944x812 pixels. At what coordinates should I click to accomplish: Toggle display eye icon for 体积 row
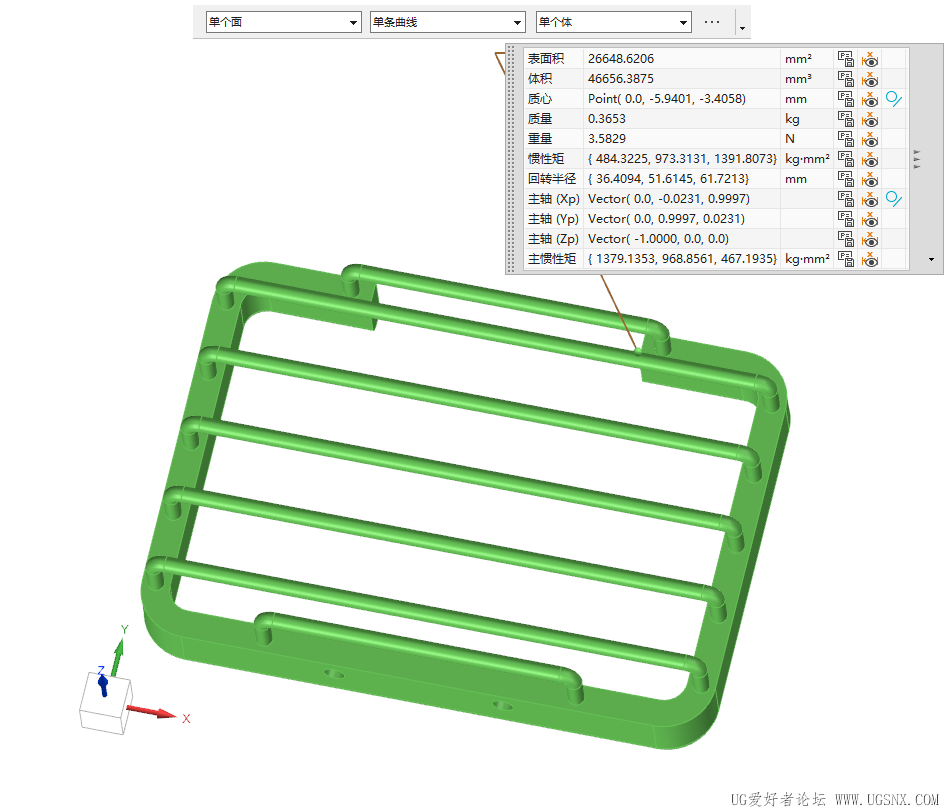pos(870,79)
